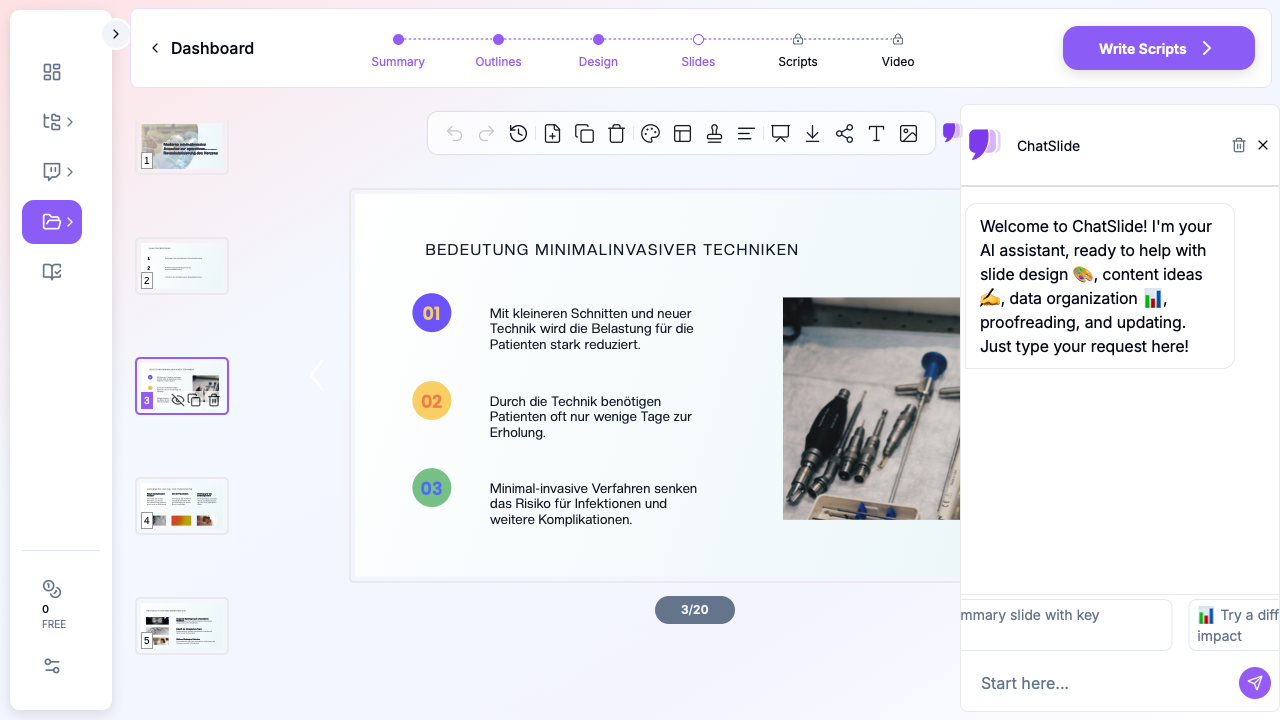Add a new slide using the toolbar icon
This screenshot has width=1280, height=720.
[x=552, y=133]
